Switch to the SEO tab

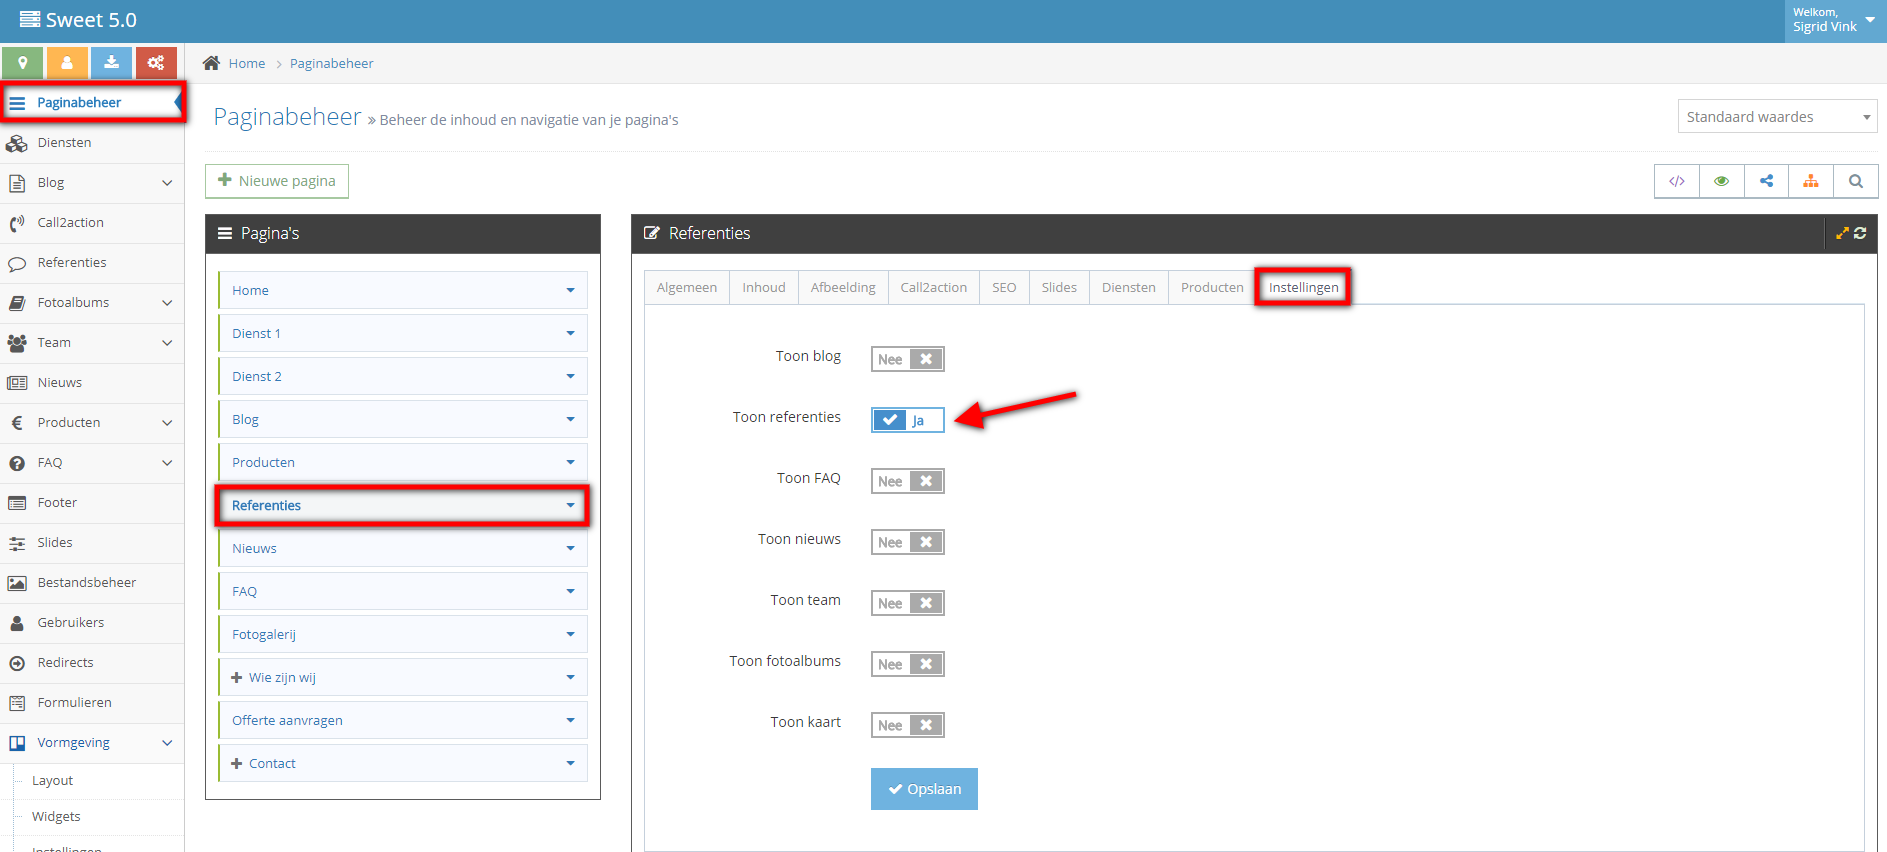coord(1004,287)
